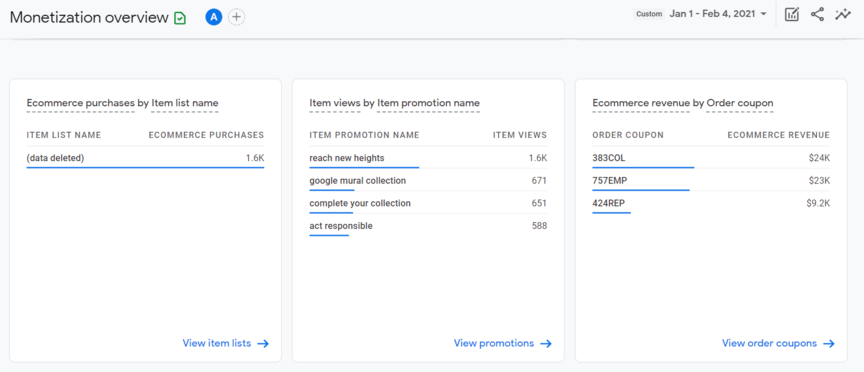This screenshot has height=372, width=864.
Task: Click the share this report icon
Action: [x=817, y=14]
